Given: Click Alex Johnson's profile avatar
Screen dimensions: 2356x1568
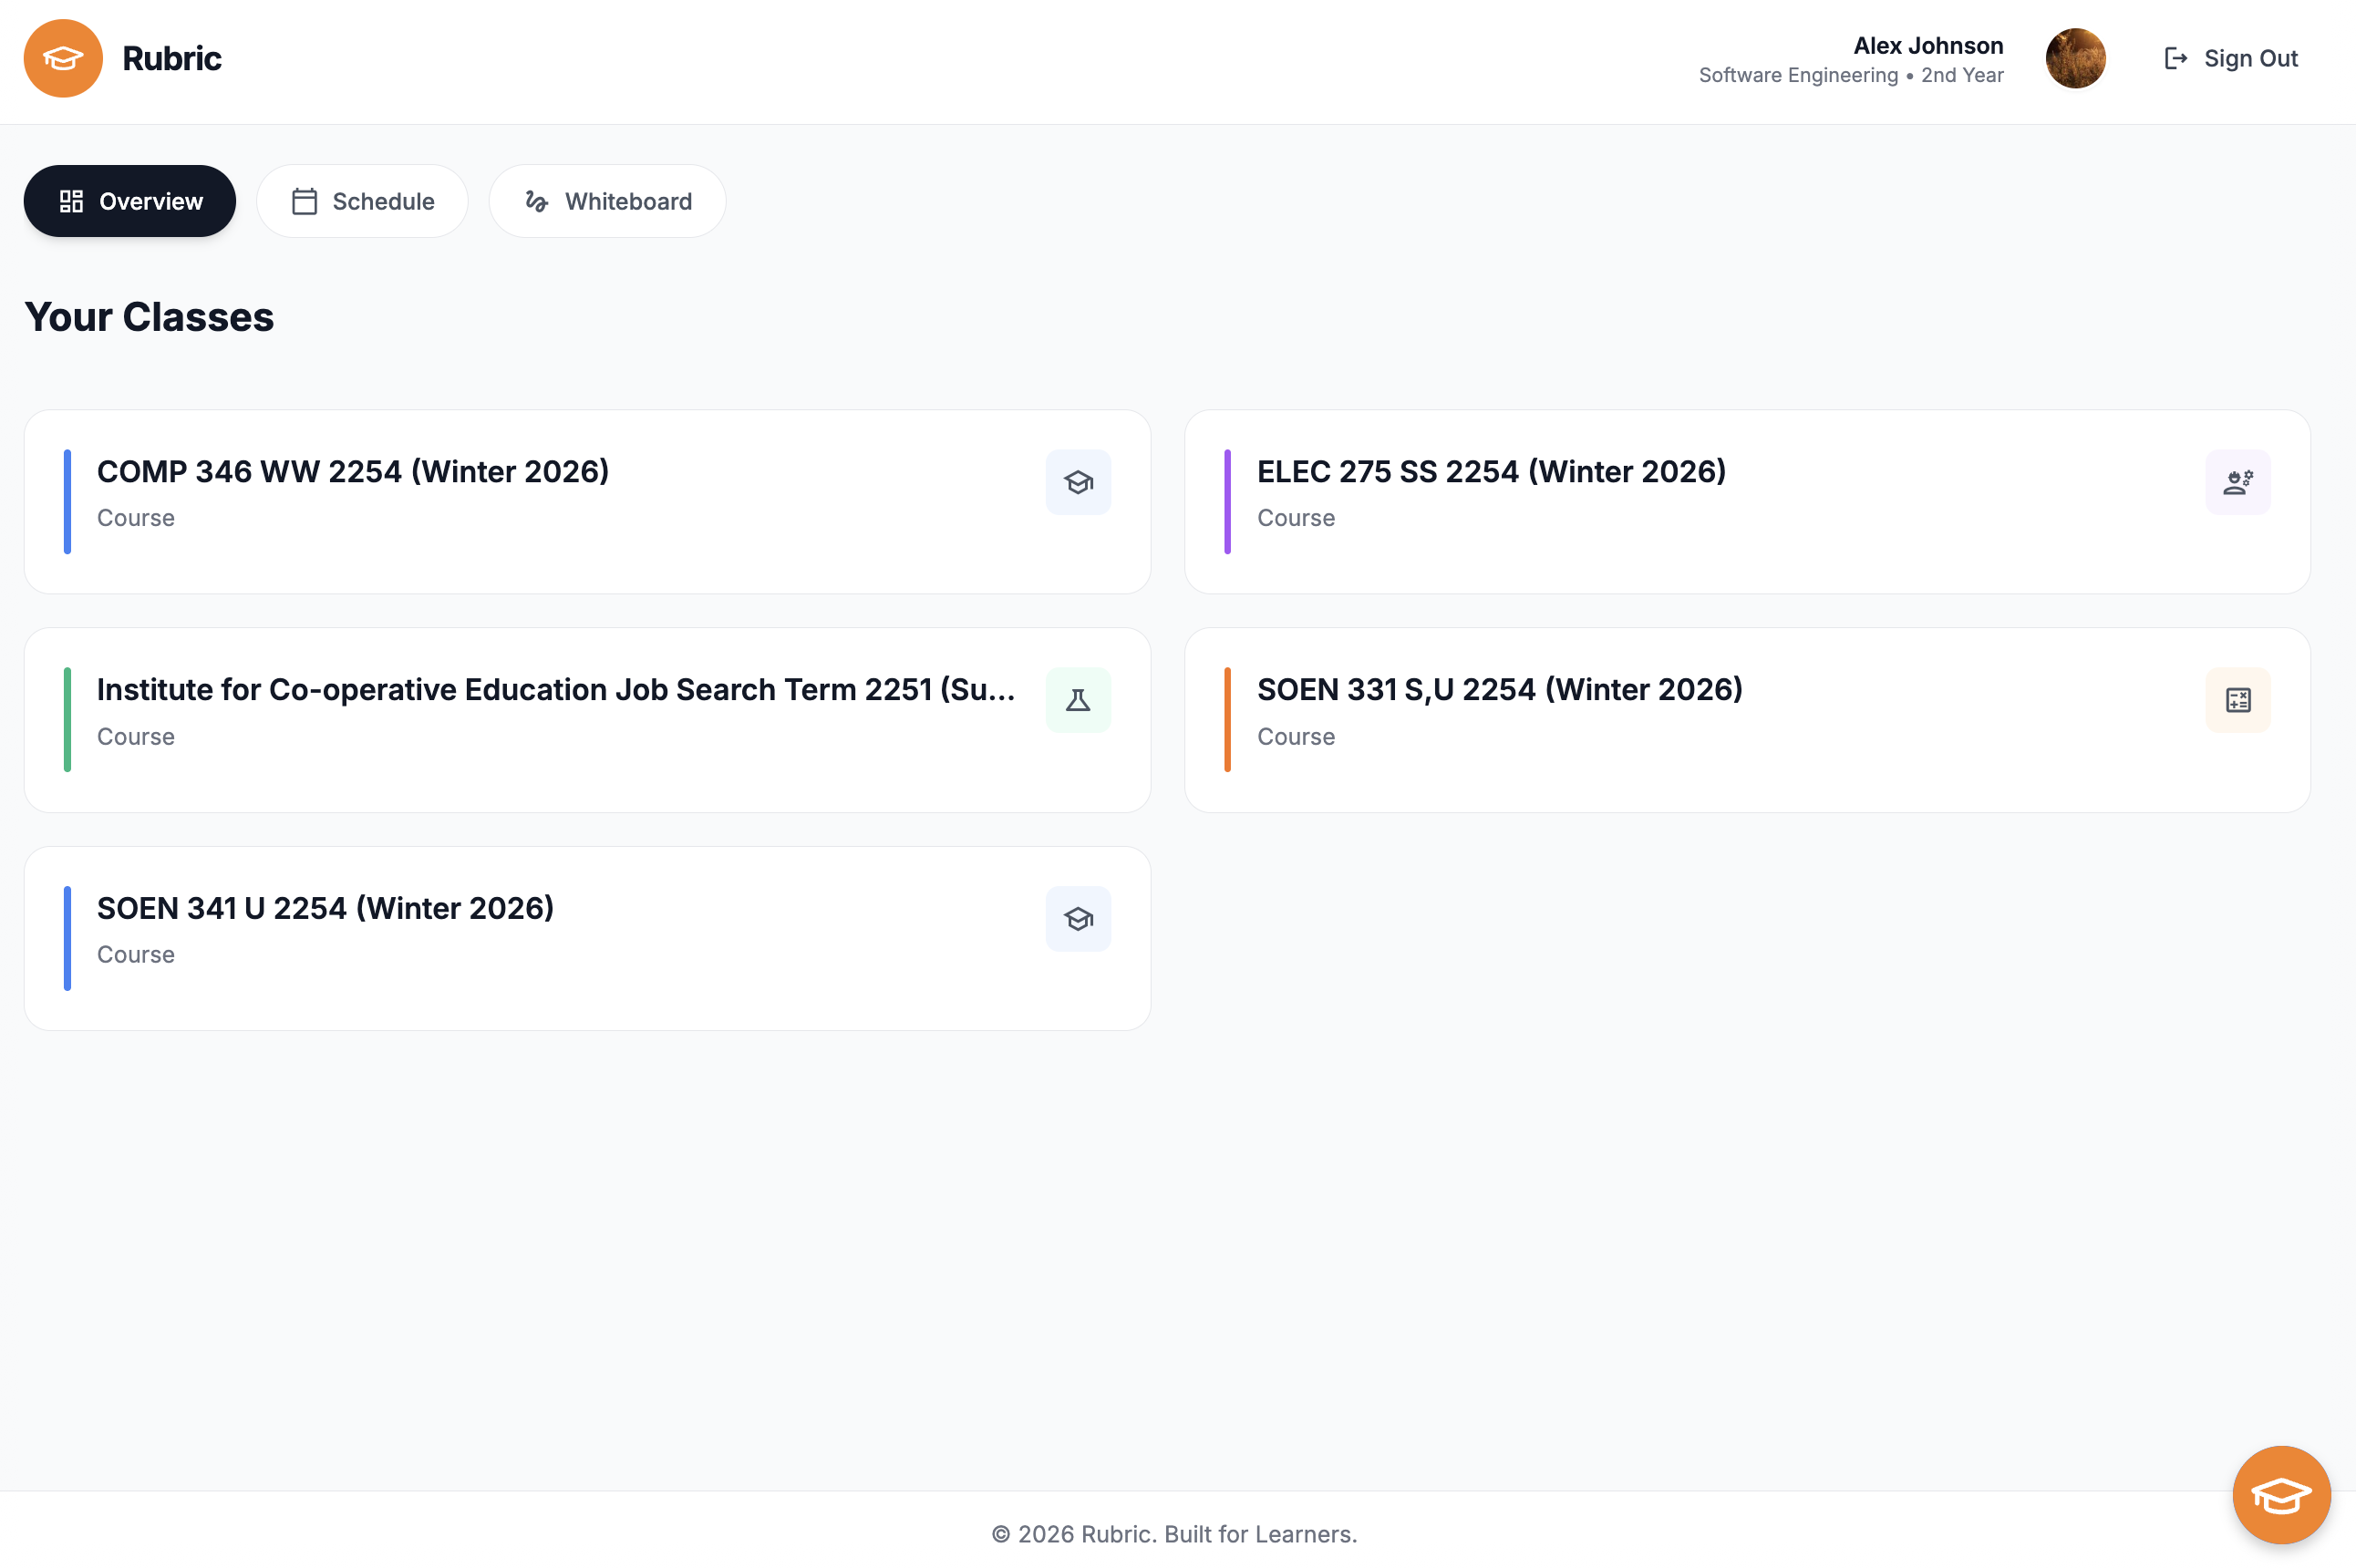Looking at the screenshot, I should click(x=2075, y=58).
